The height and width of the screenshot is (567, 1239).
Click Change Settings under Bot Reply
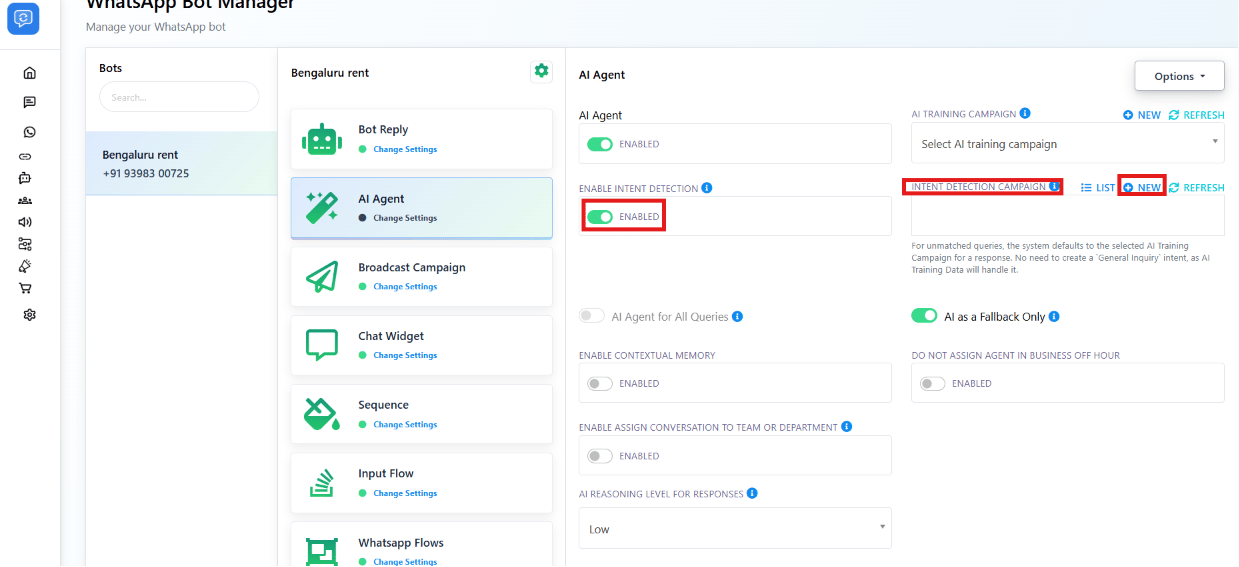pyautogui.click(x=405, y=149)
